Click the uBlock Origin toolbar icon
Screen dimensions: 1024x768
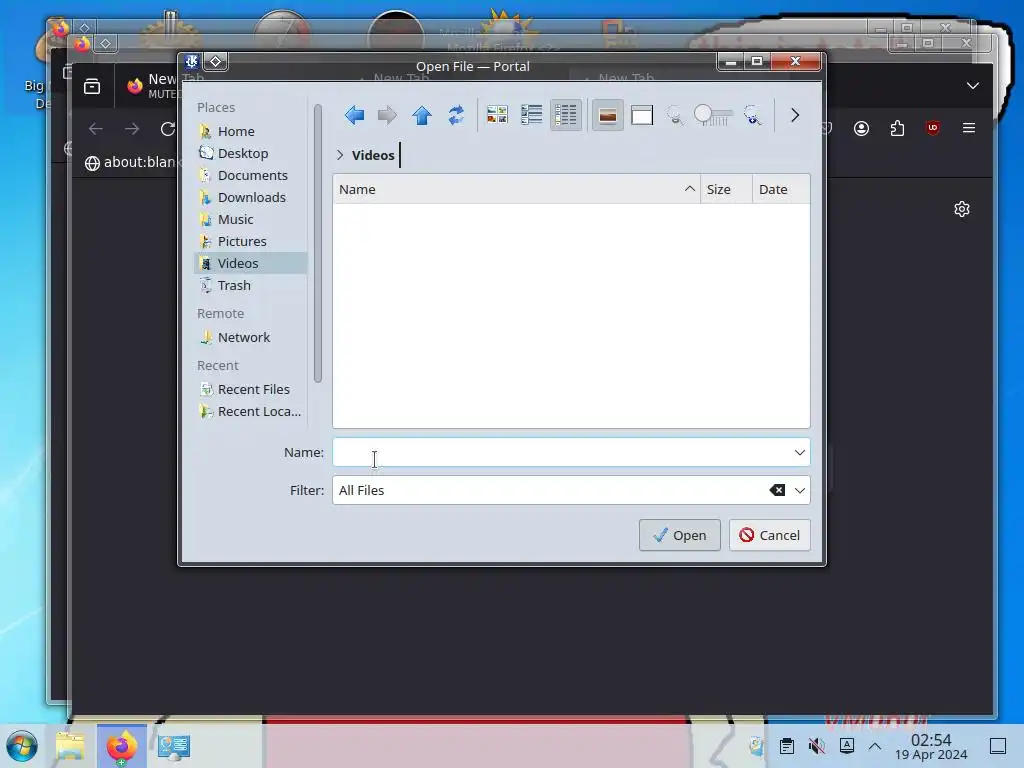pos(933,128)
